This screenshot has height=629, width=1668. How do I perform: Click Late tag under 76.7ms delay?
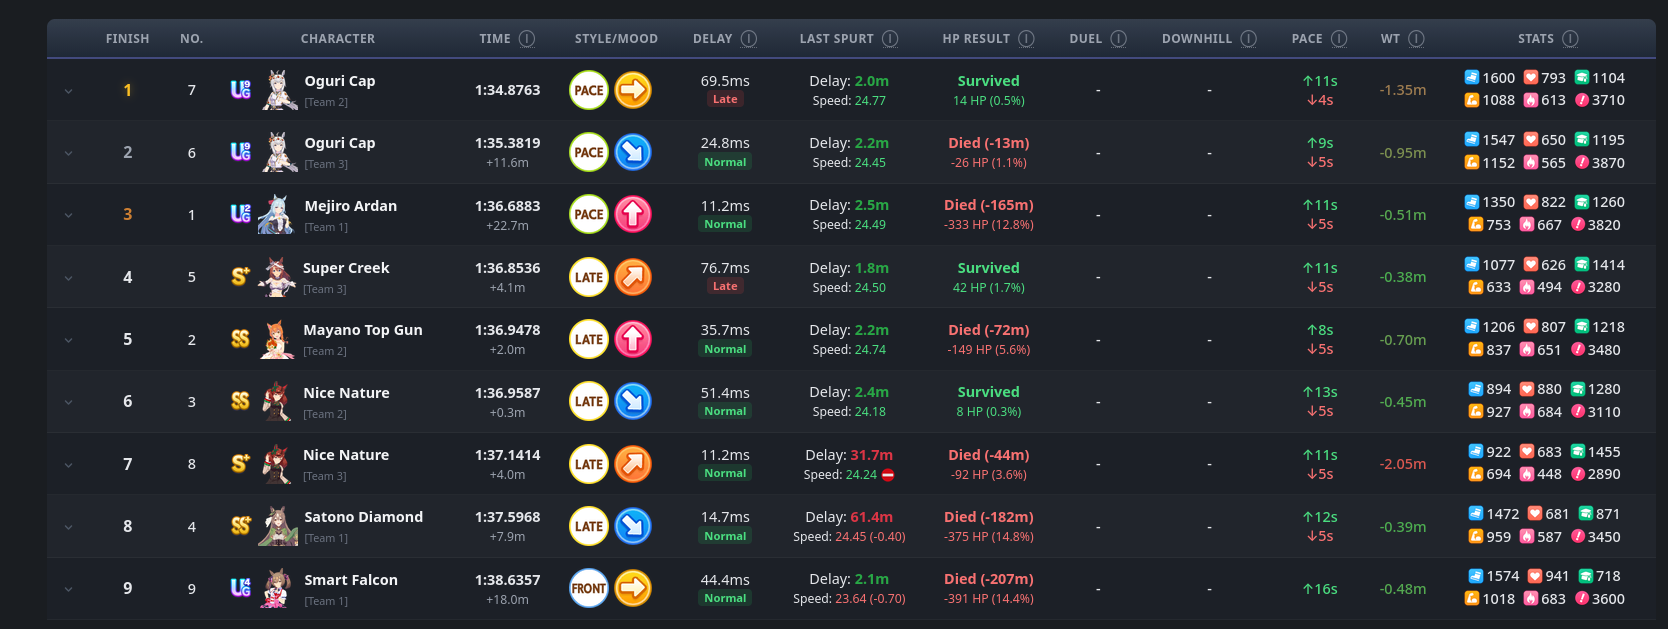pos(725,286)
